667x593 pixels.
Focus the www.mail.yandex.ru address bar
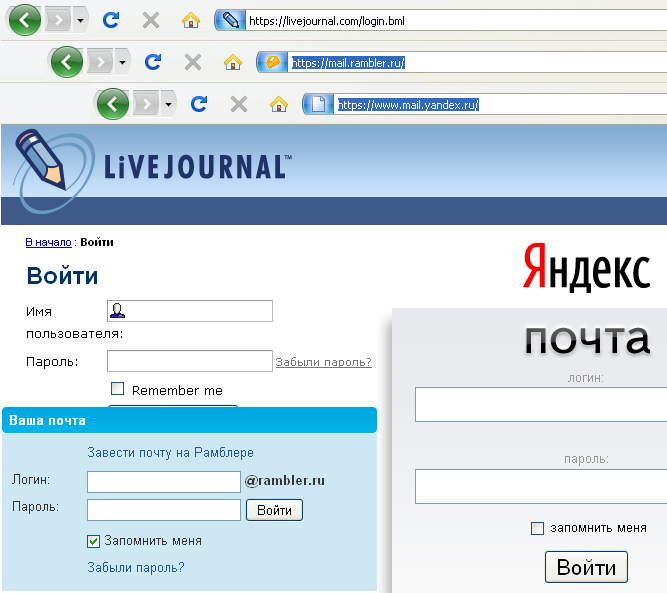click(500, 104)
